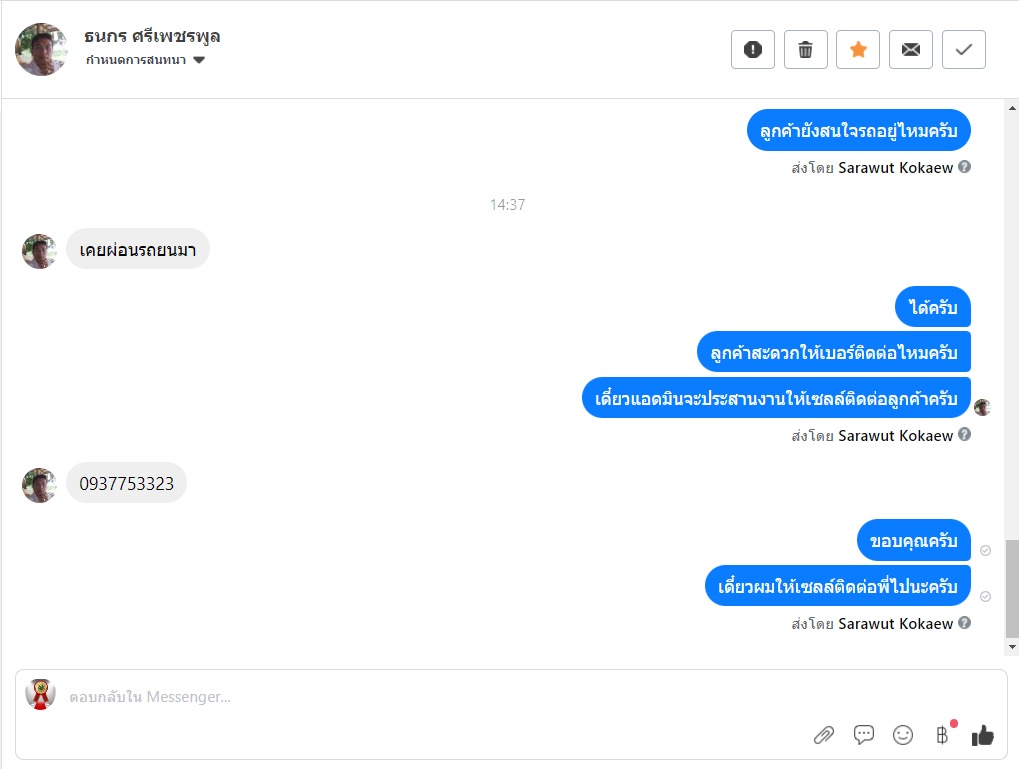Delete conversation using trash icon

[805, 49]
